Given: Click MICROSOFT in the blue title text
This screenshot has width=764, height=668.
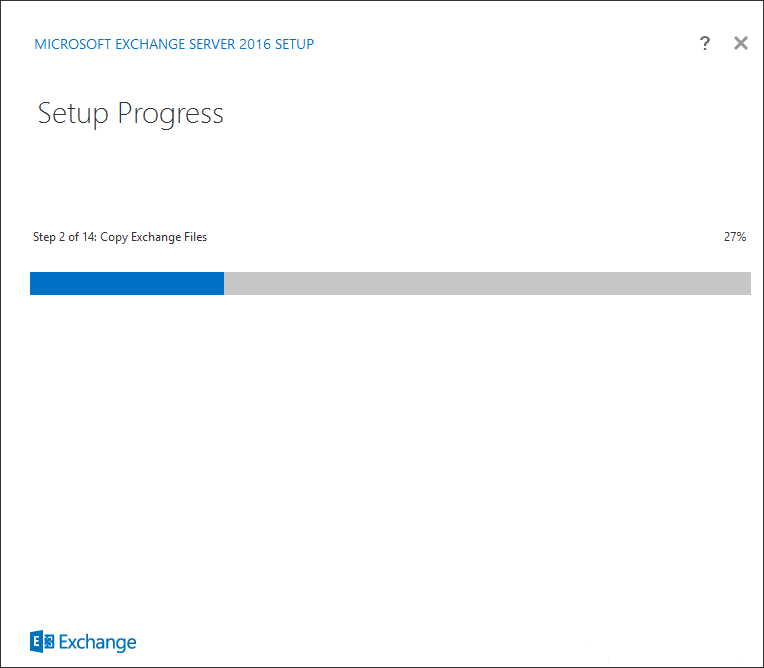Looking at the screenshot, I should (x=73, y=44).
